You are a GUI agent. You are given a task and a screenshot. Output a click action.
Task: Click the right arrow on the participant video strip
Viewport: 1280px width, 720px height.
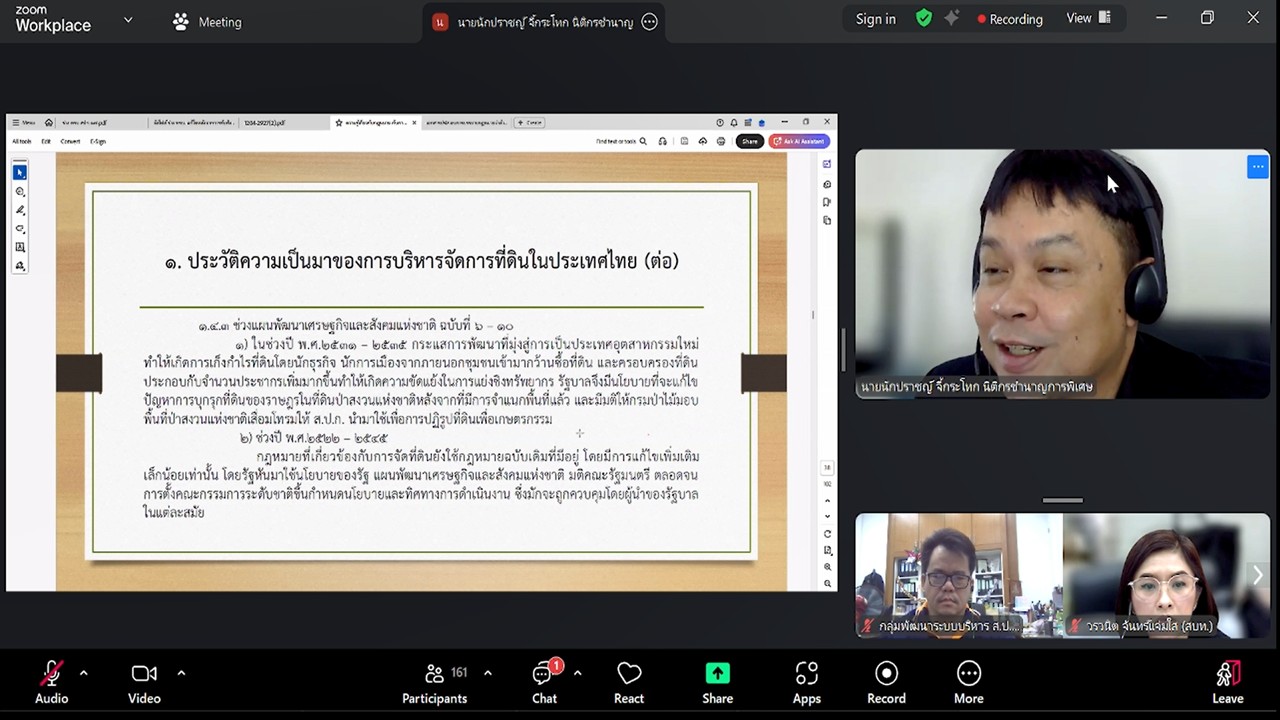point(1257,575)
